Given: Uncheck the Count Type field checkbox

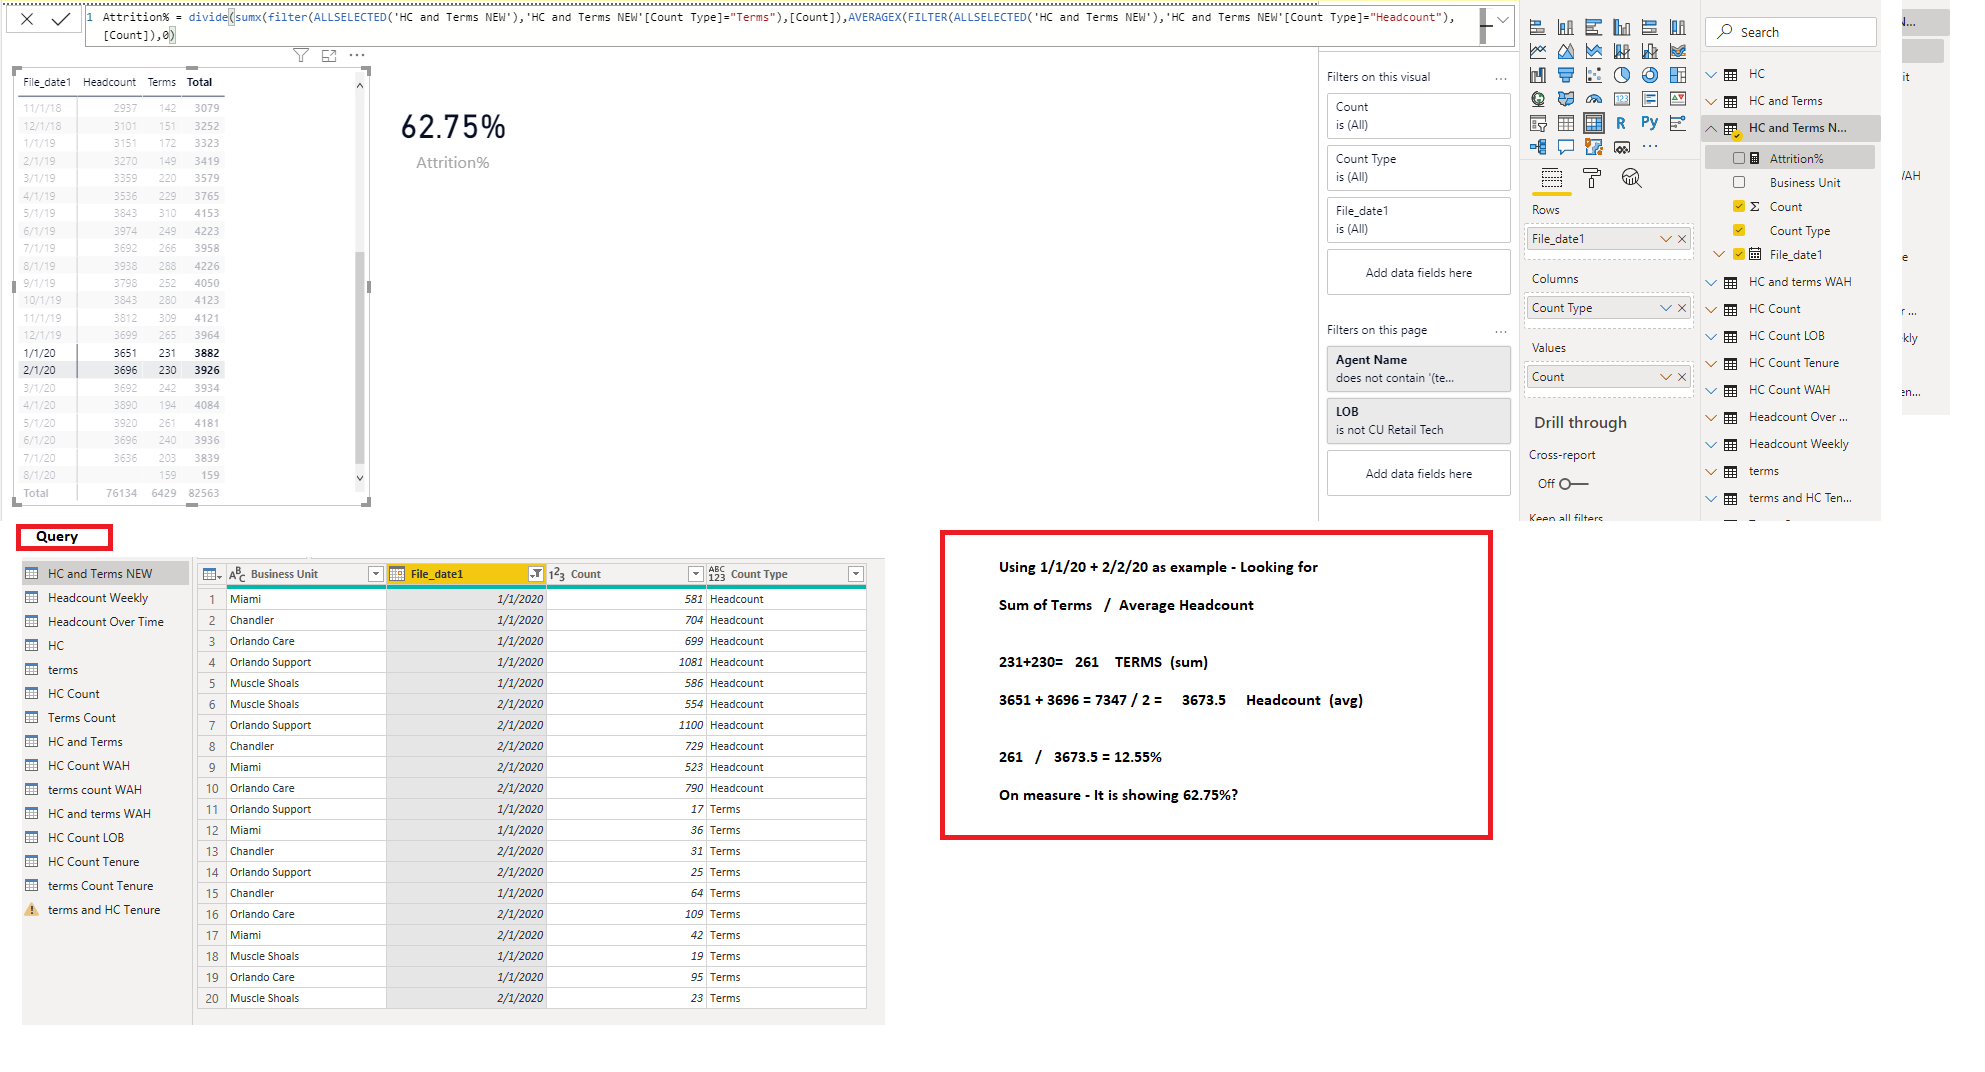Looking at the screenshot, I should pyautogui.click(x=1739, y=230).
